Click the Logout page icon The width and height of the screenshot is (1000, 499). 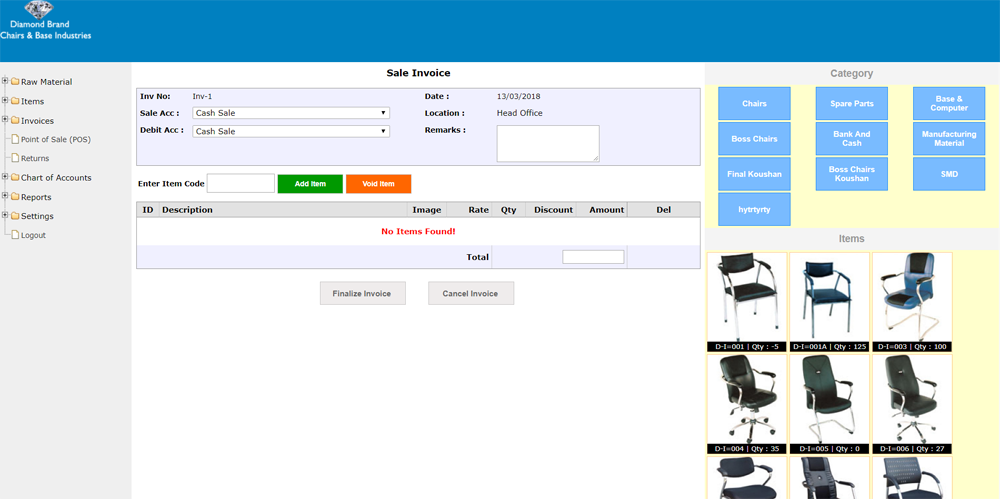tap(14, 235)
